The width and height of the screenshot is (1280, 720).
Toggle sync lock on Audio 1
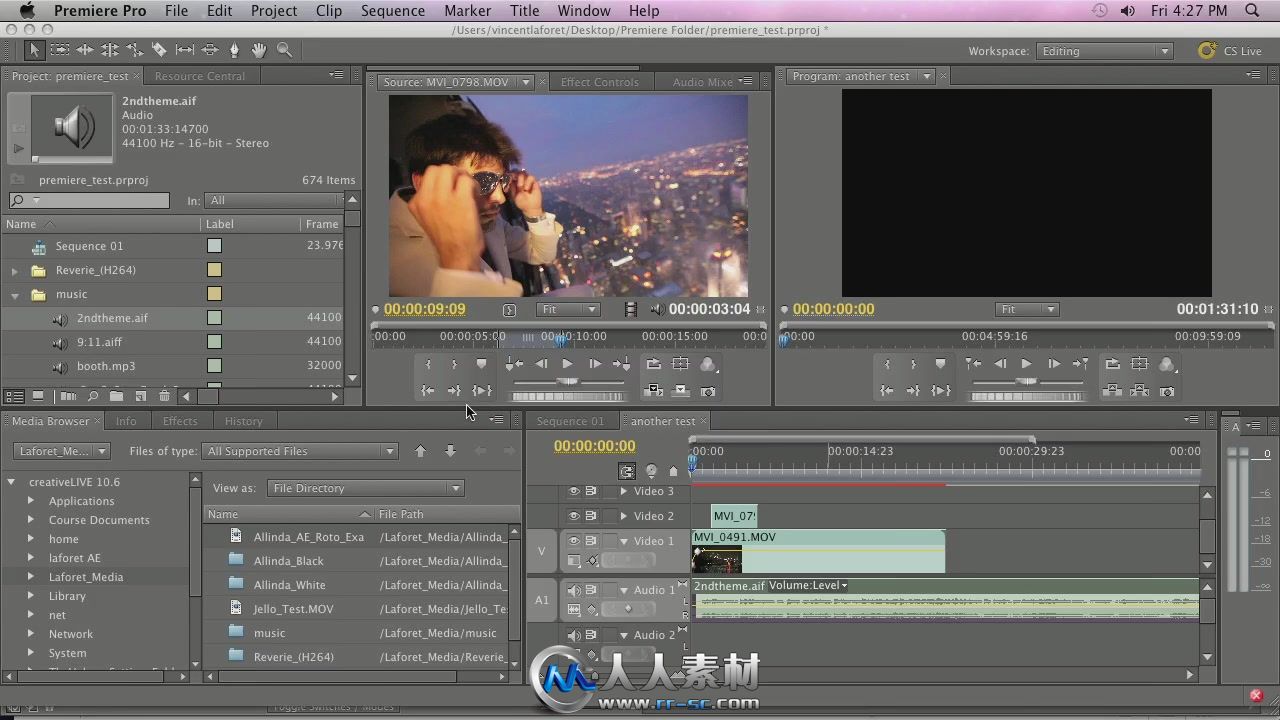[591, 590]
